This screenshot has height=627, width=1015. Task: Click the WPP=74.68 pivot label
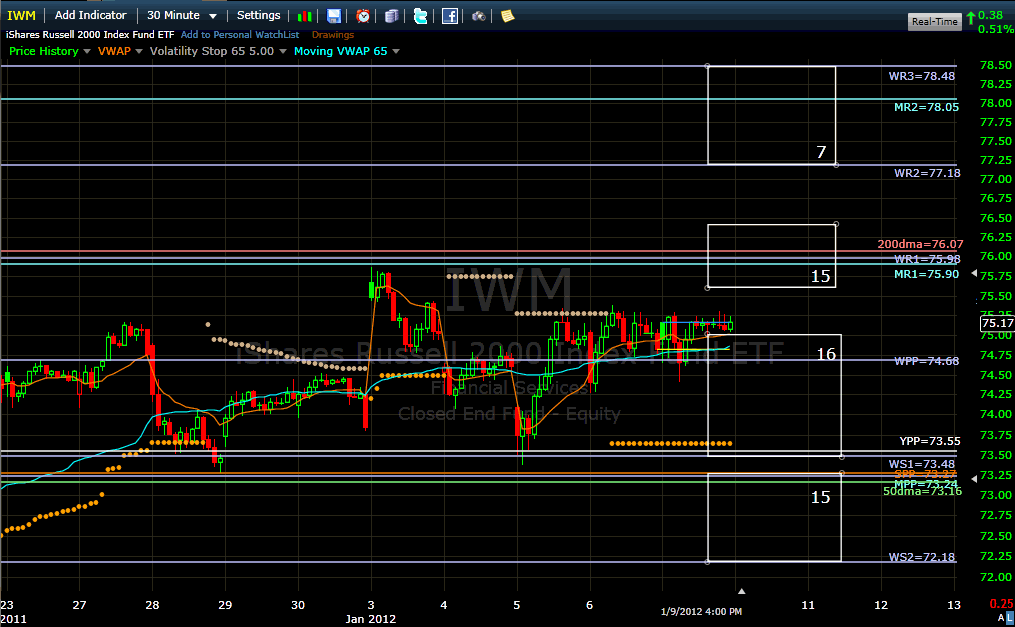coord(926,361)
